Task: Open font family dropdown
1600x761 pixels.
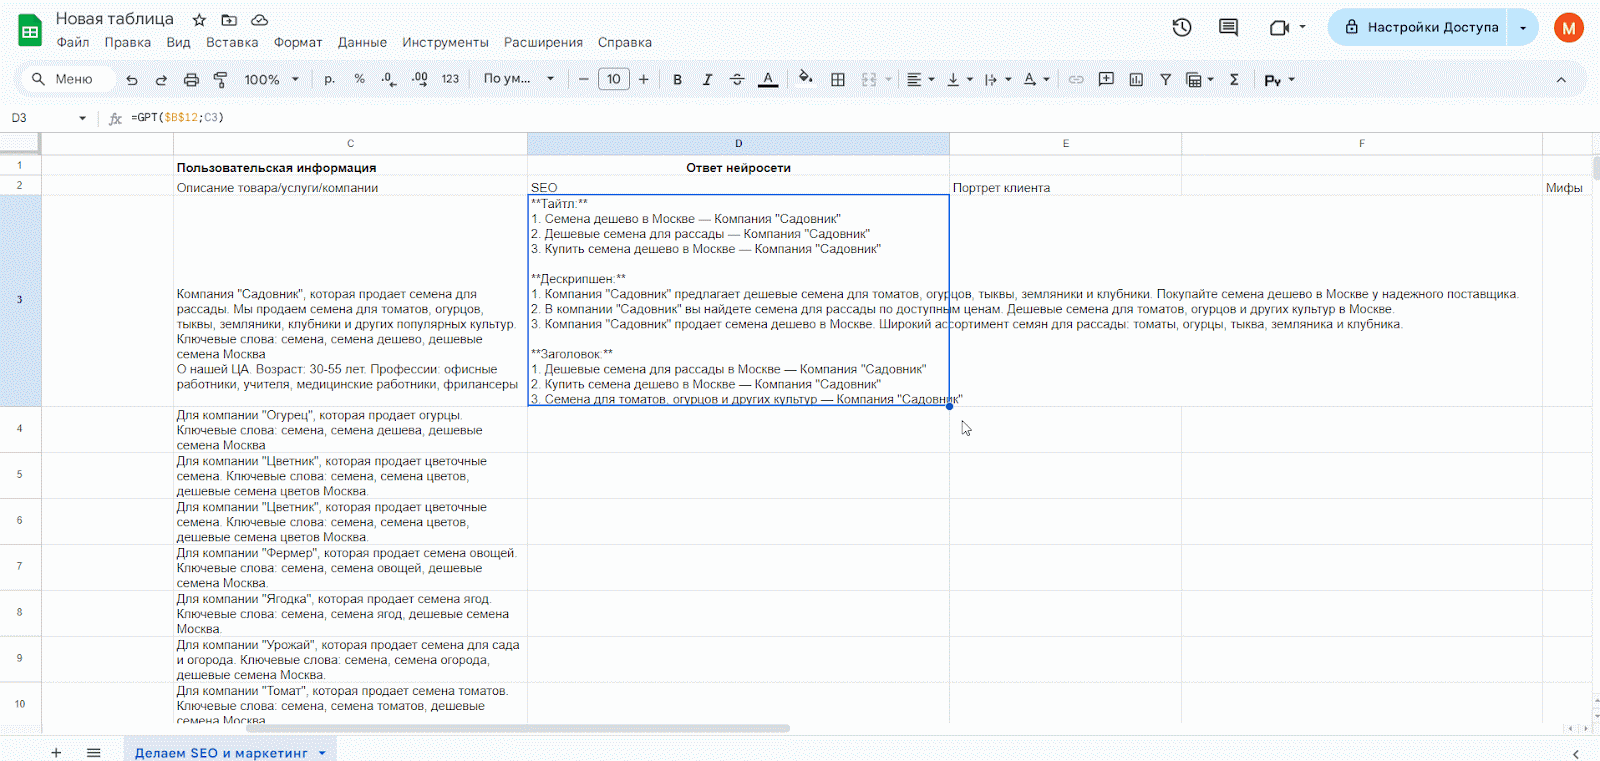Action: point(518,79)
